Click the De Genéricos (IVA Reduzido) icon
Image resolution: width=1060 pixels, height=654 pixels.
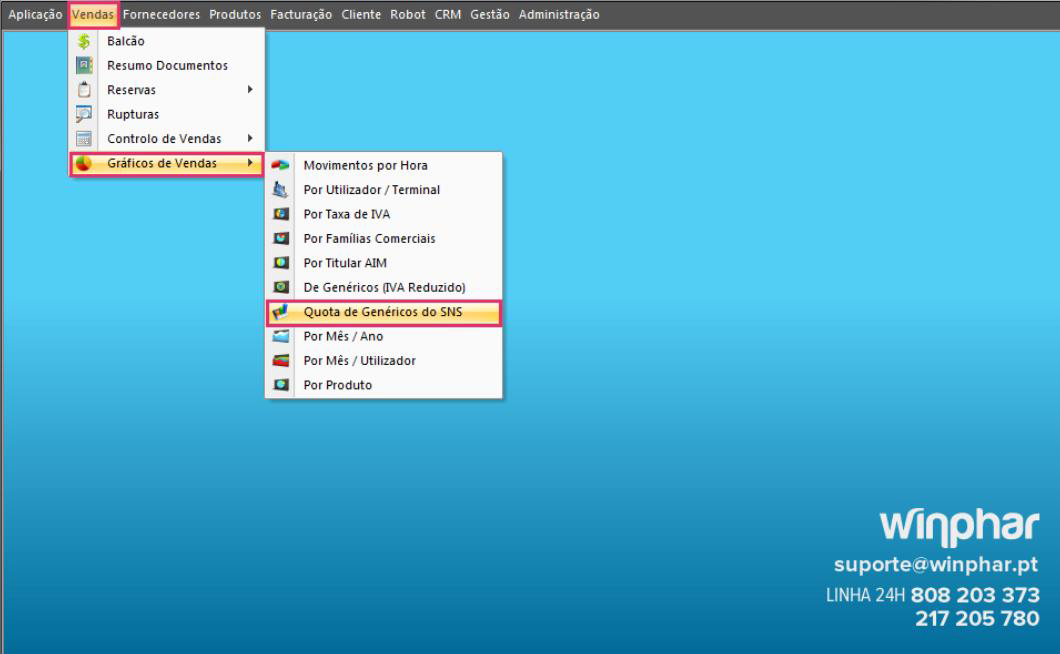[281, 287]
